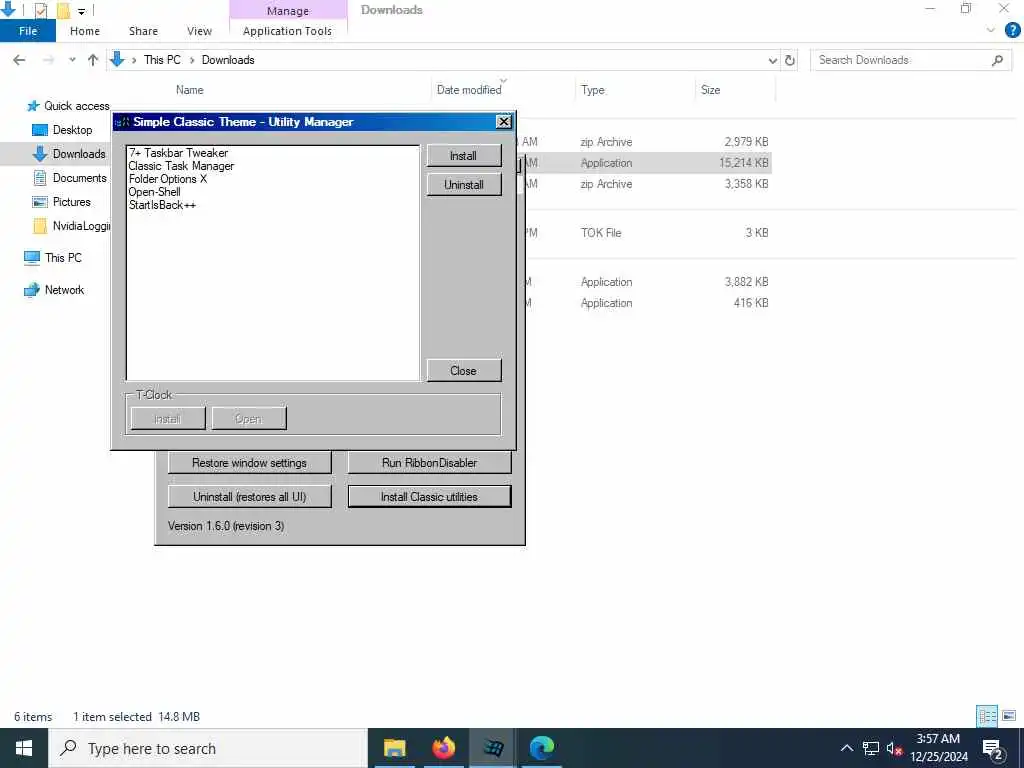Refresh the Downloads folder view

click(790, 61)
